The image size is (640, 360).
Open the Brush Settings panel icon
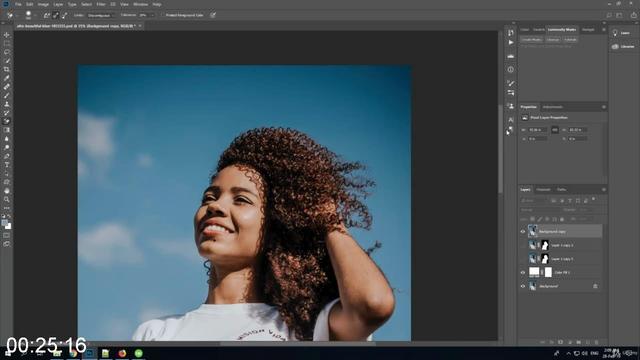click(x=511, y=83)
